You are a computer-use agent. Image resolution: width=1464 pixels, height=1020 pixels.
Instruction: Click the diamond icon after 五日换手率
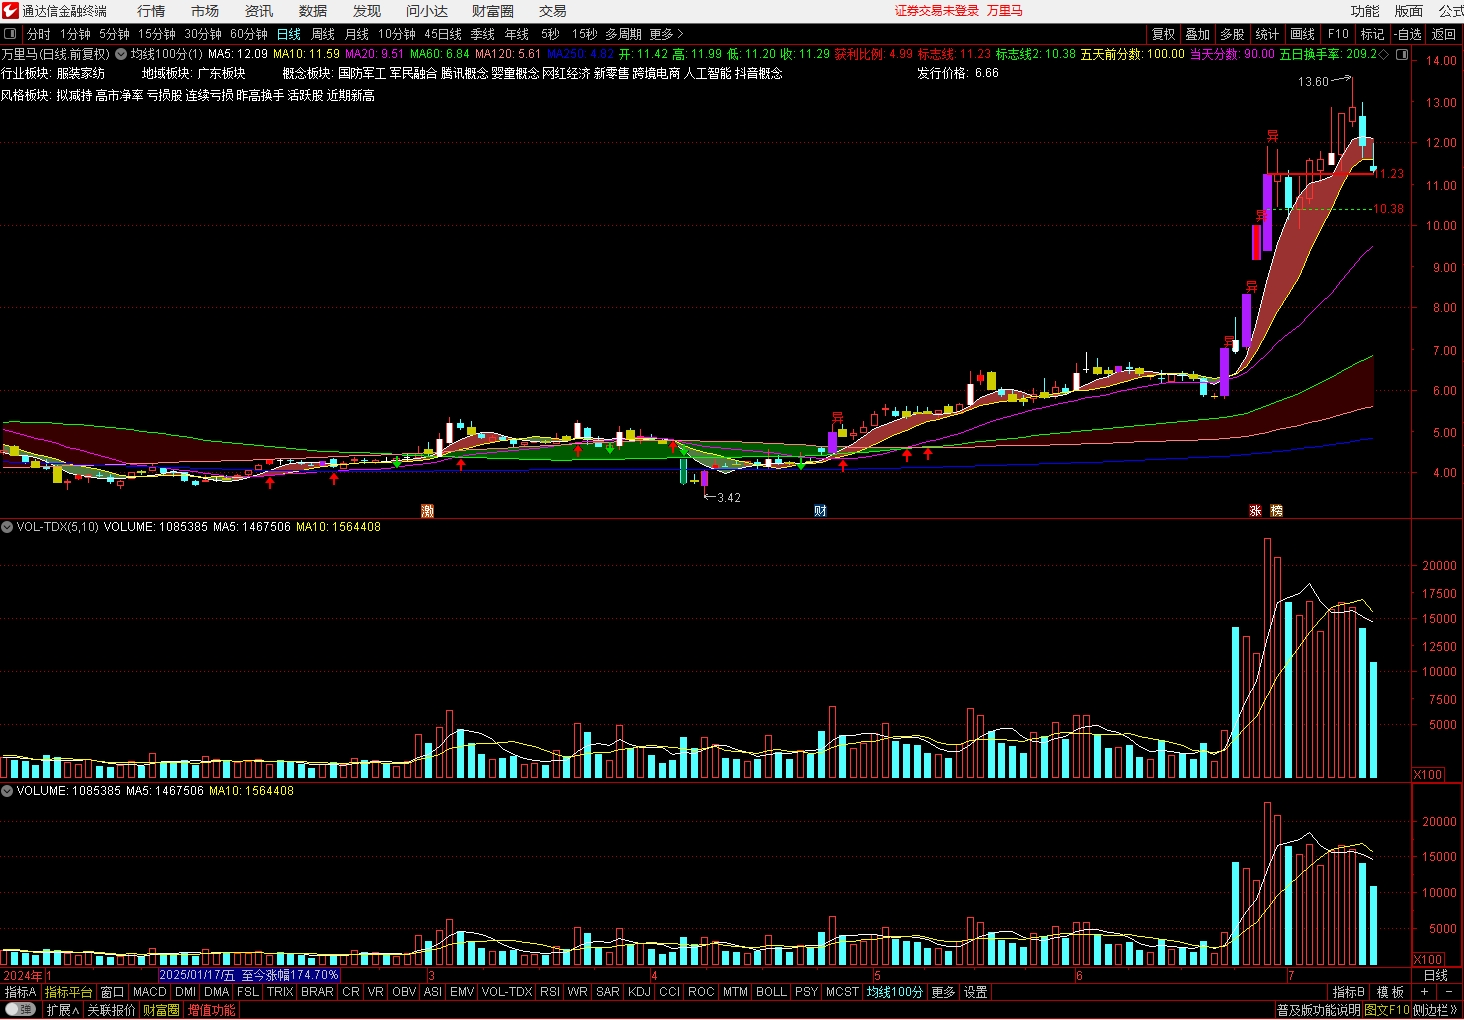[x=1384, y=54]
